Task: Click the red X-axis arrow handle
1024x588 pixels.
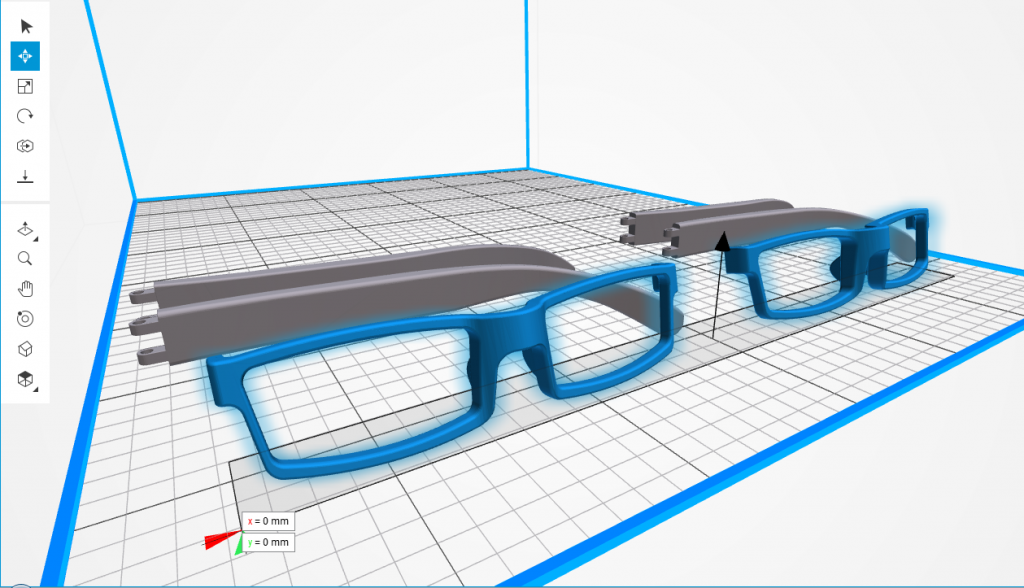Action: (217, 541)
